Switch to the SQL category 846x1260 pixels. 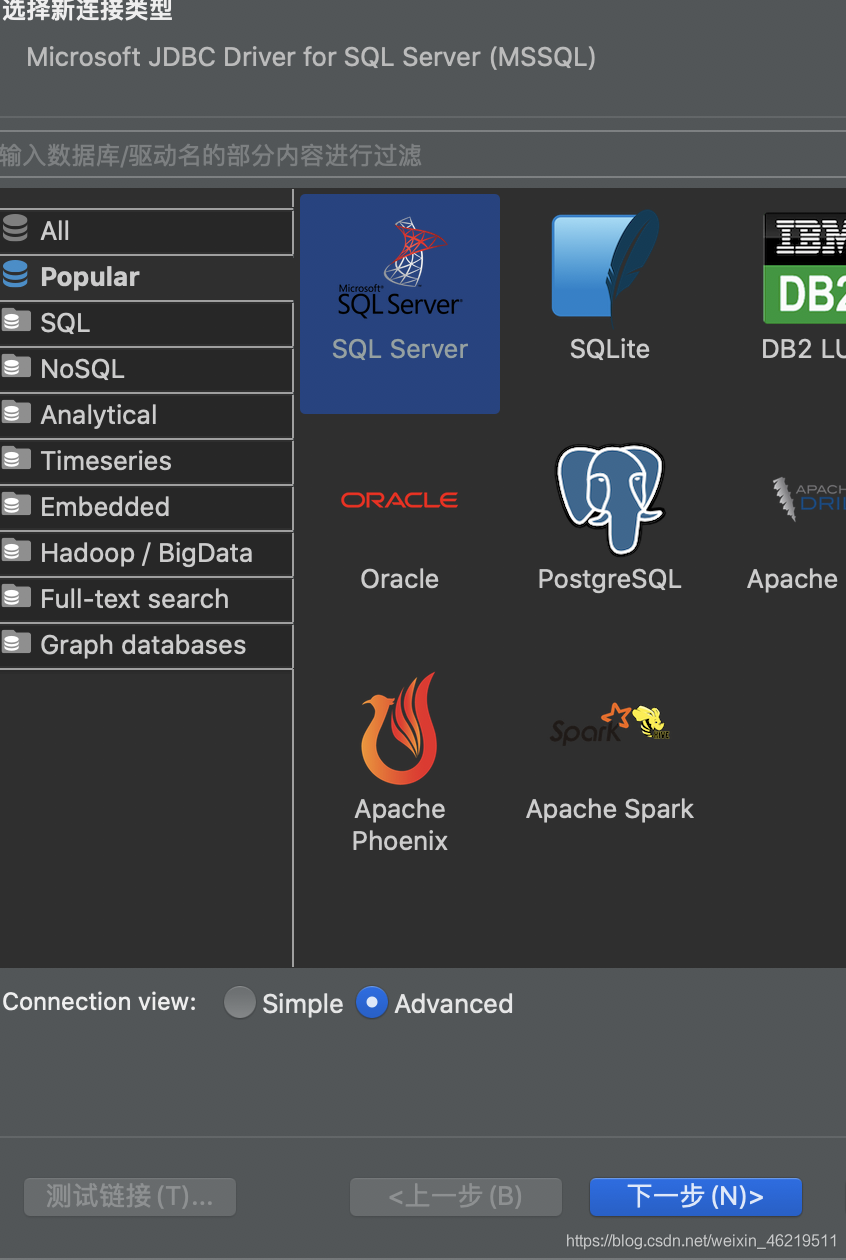146,323
